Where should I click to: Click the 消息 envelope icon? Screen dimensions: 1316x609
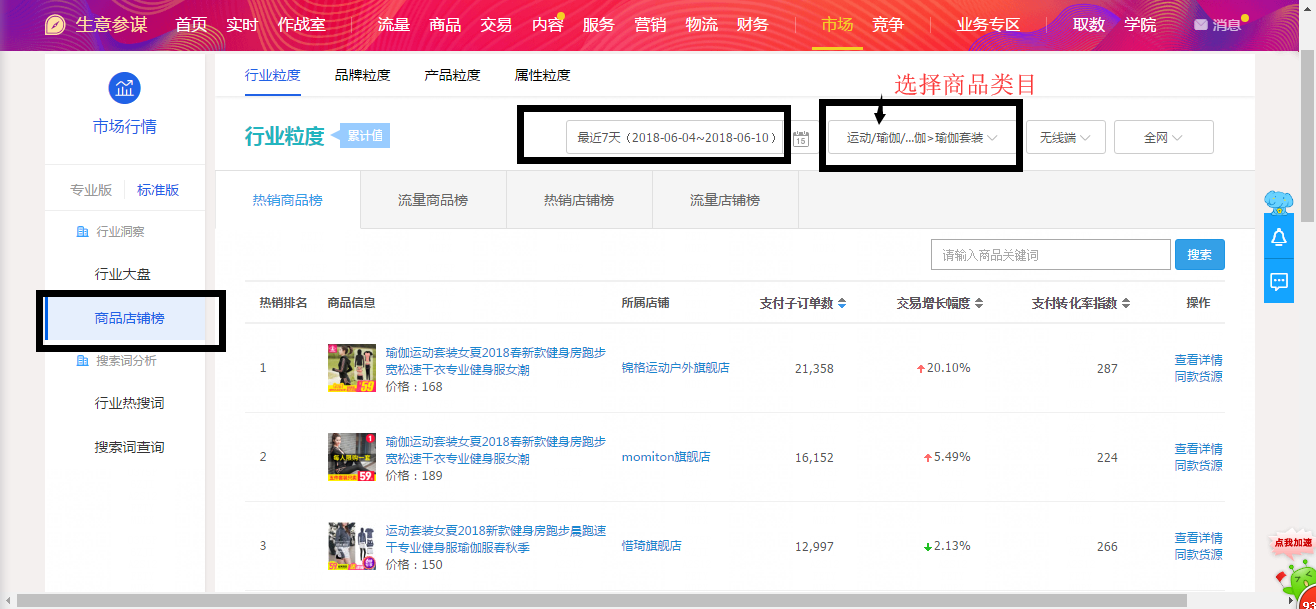[x=1200, y=25]
